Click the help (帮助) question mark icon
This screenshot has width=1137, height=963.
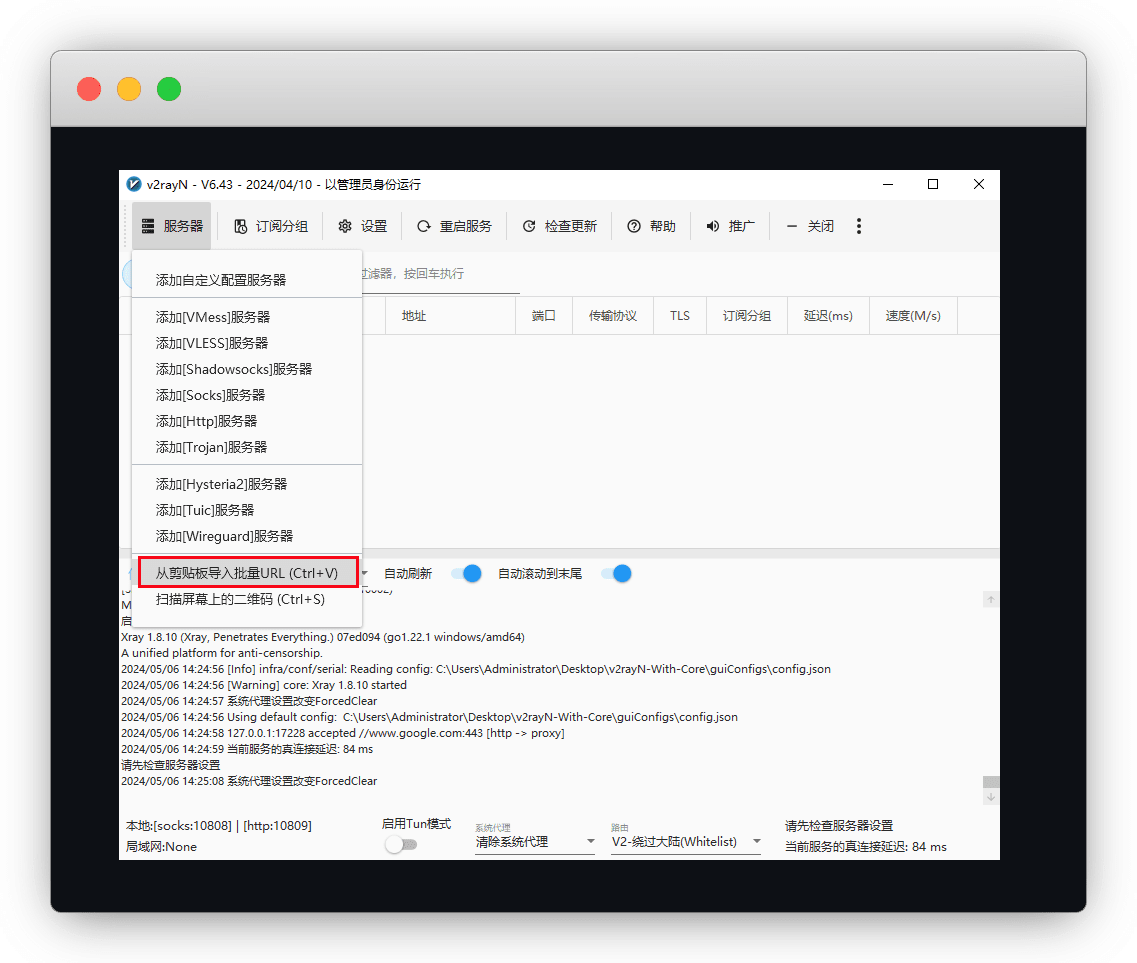click(634, 226)
